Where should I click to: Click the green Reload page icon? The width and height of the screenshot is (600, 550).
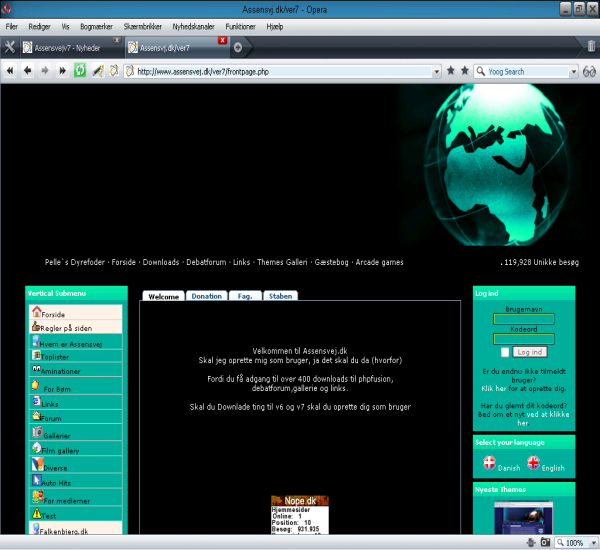click(80, 71)
